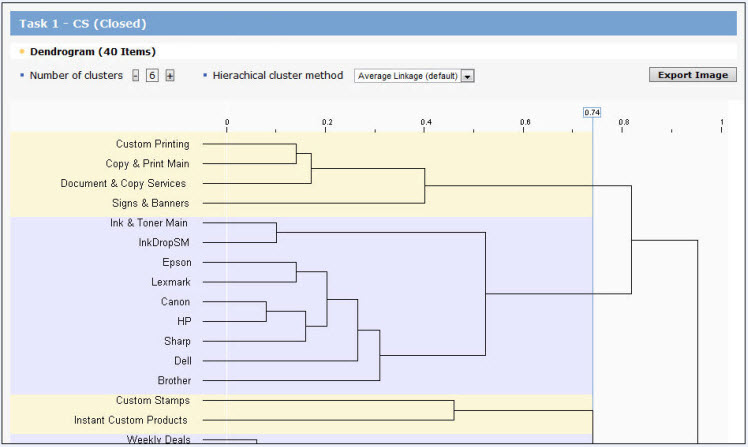Click the 0 tick on the scale
This screenshot has width=748, height=447.
[227, 123]
